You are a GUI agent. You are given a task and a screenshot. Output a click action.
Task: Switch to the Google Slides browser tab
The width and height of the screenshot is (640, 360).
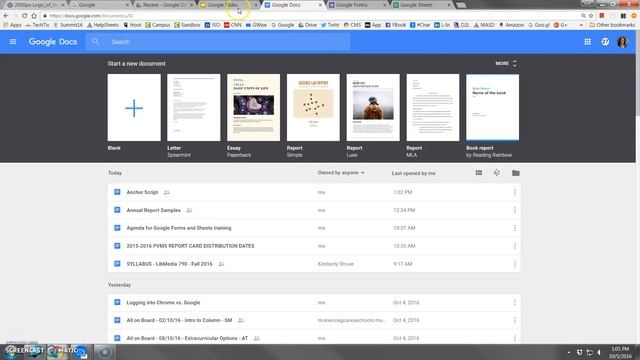tap(227, 5)
